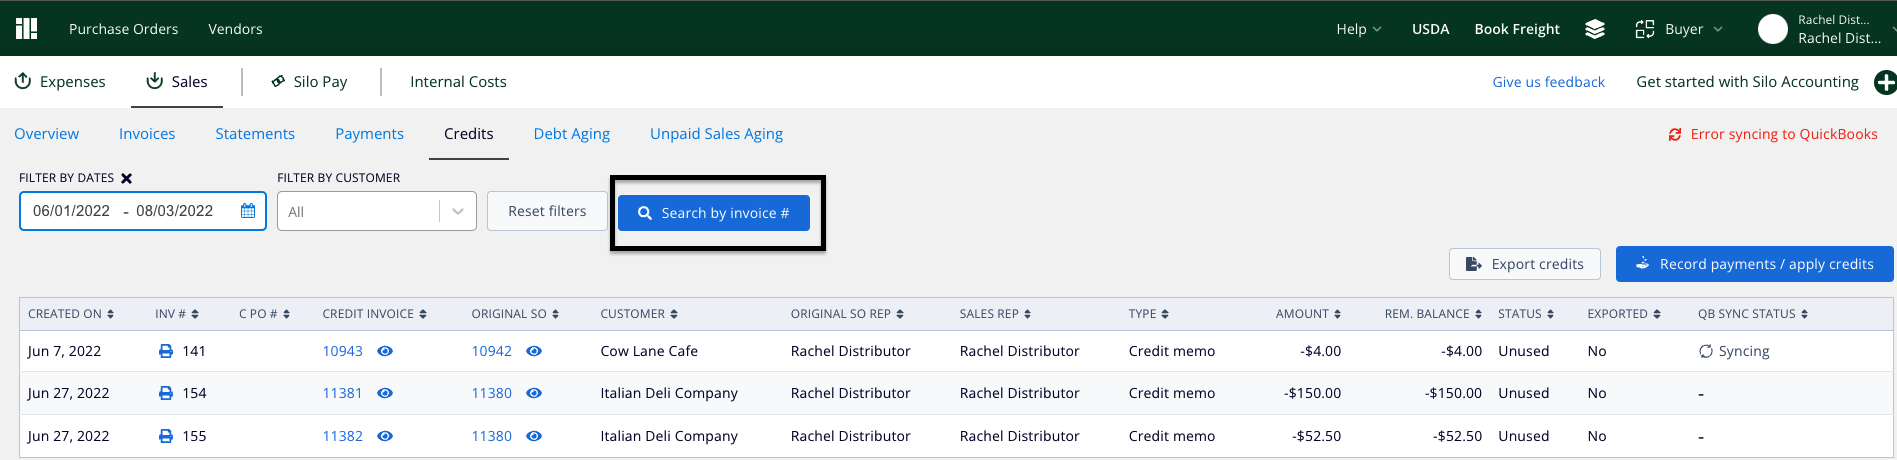Open the Help dropdown menu
Image resolution: width=1897 pixels, height=460 pixels.
[x=1359, y=29]
